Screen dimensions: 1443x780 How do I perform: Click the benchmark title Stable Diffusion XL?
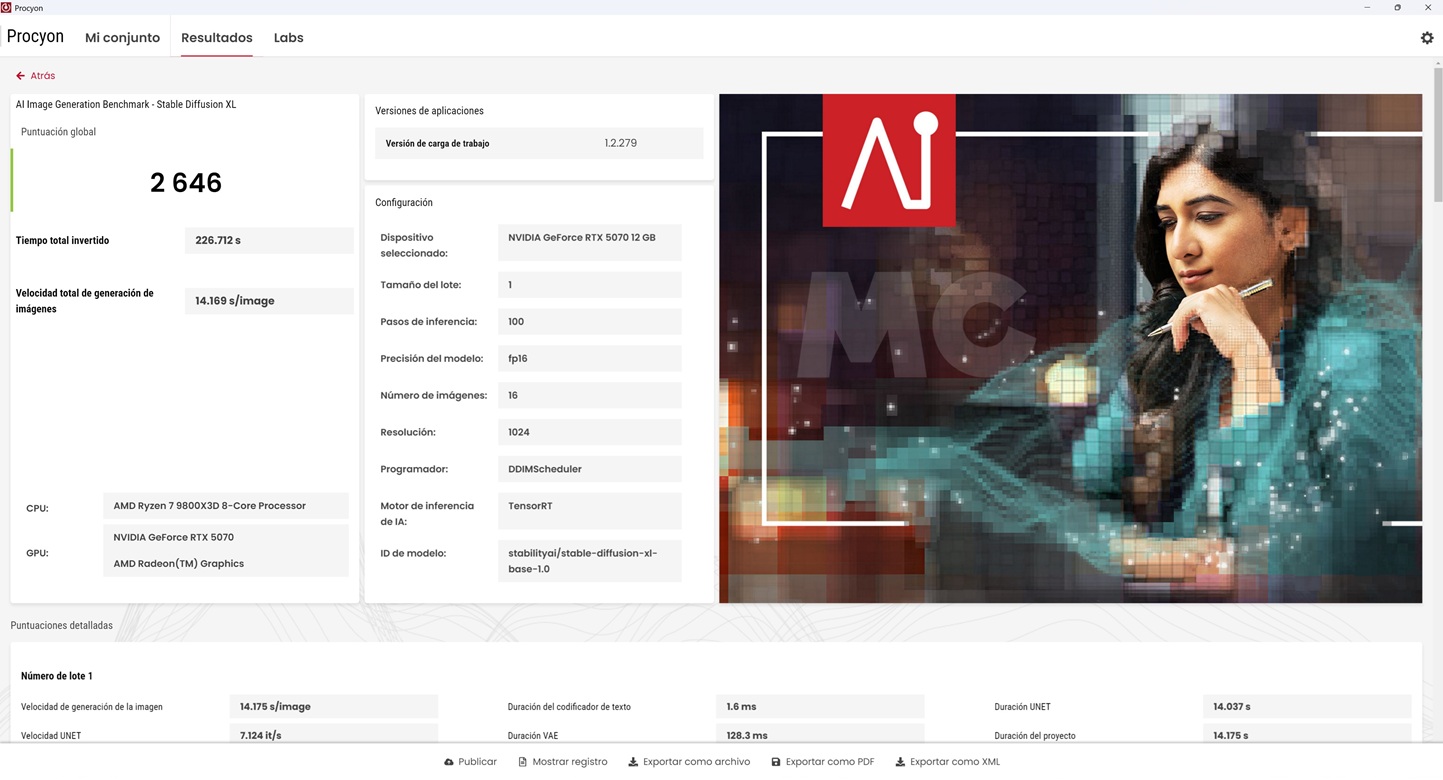point(126,105)
